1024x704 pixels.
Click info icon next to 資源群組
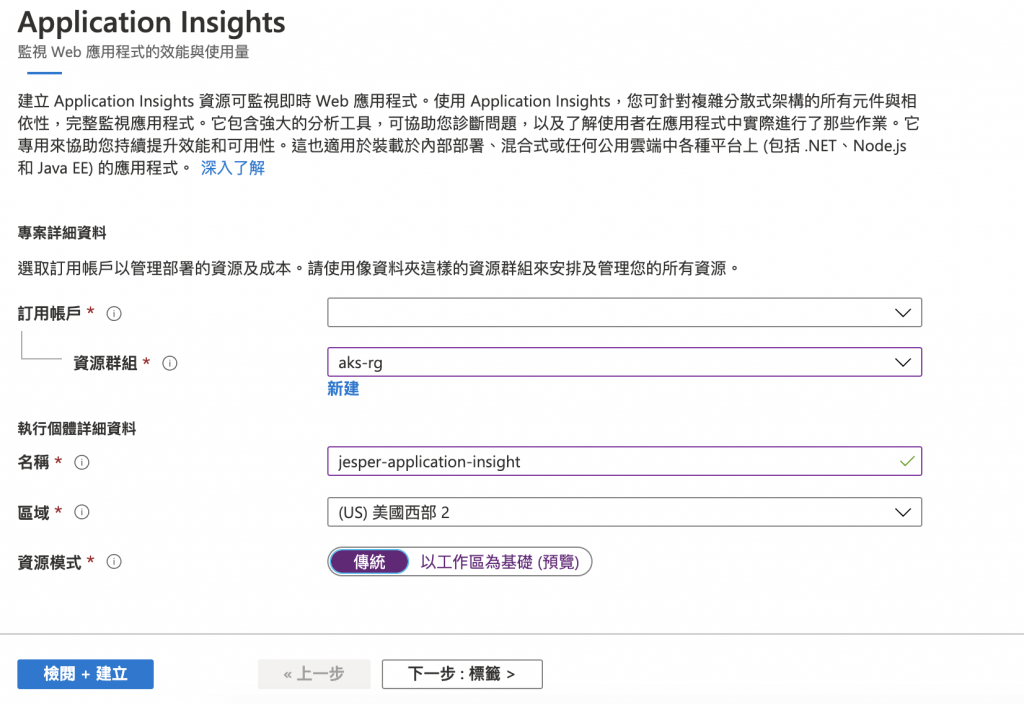click(170, 363)
